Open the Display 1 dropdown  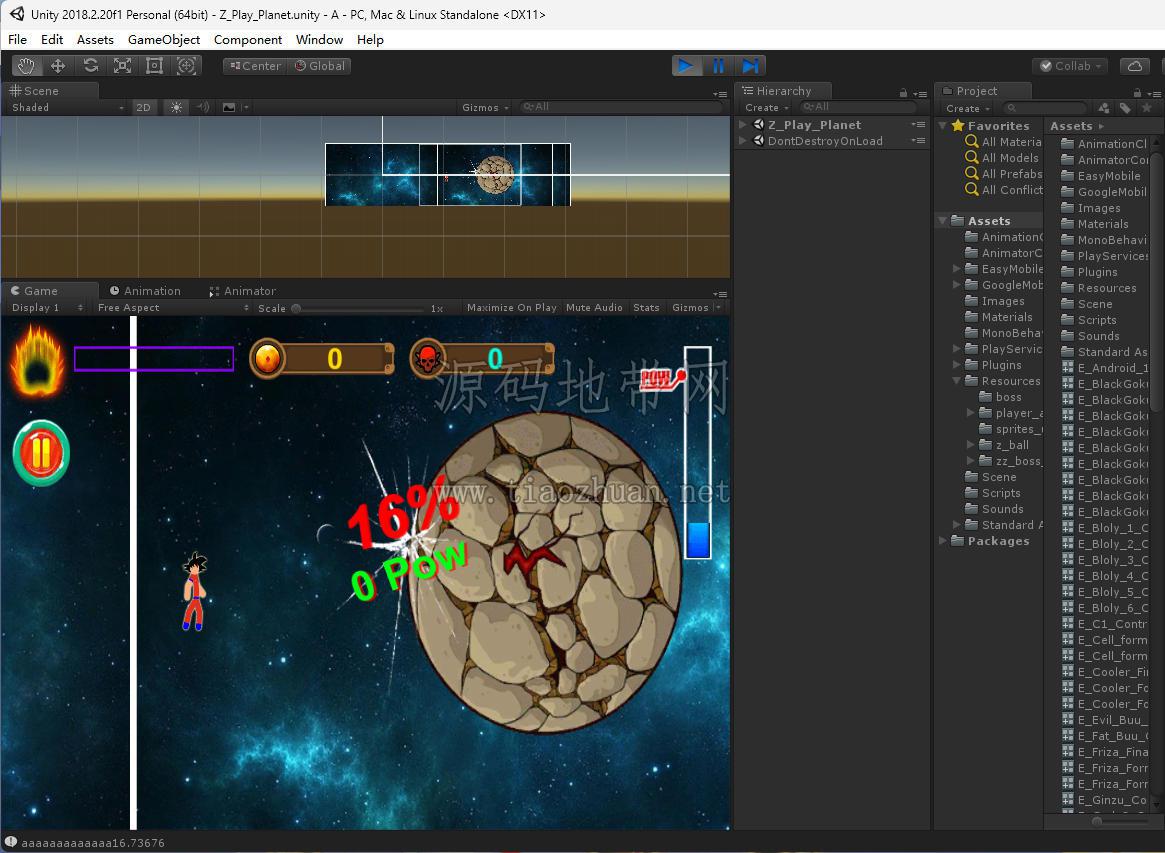47,308
